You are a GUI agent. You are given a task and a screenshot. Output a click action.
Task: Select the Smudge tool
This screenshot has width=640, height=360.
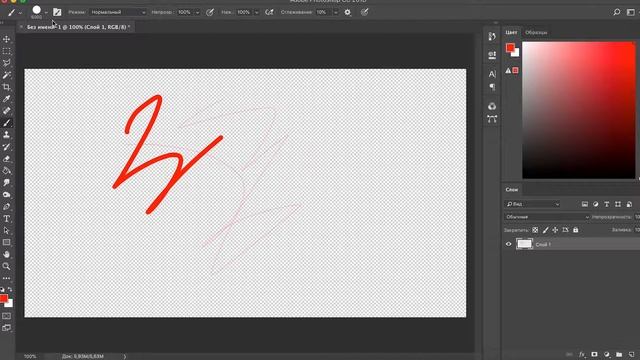click(x=7, y=182)
